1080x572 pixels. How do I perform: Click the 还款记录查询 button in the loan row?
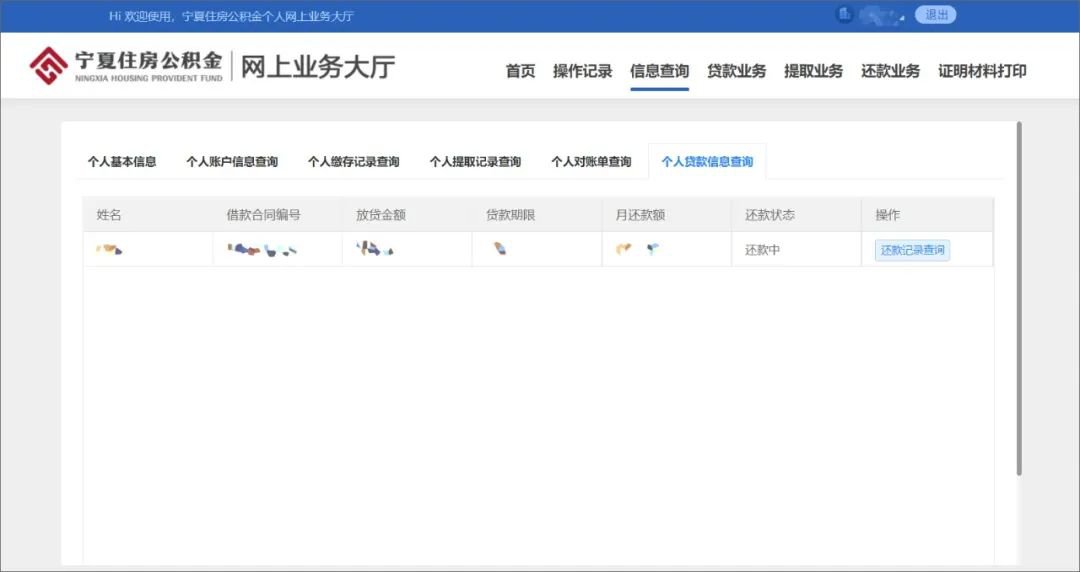click(x=912, y=250)
